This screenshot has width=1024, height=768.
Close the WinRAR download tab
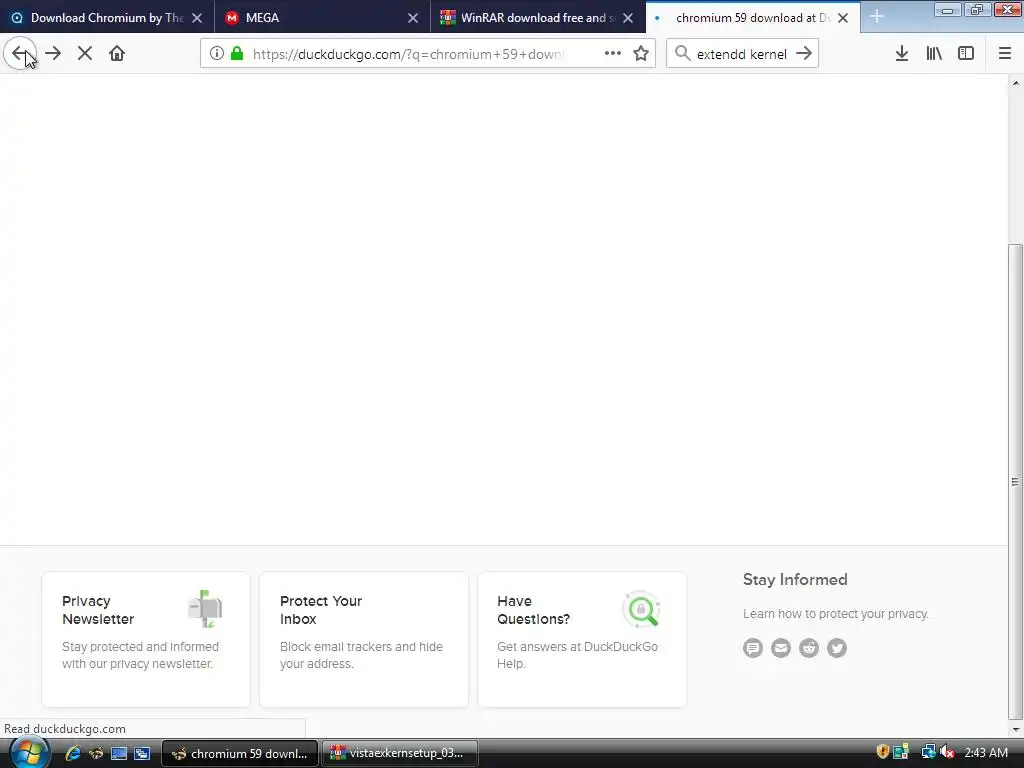click(628, 18)
